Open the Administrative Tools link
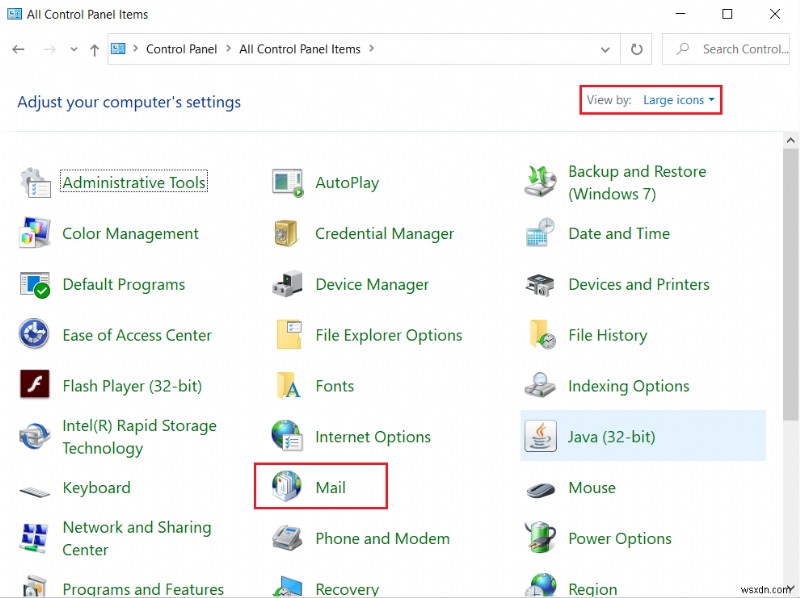Screen dimensions: 800x598 point(133,182)
